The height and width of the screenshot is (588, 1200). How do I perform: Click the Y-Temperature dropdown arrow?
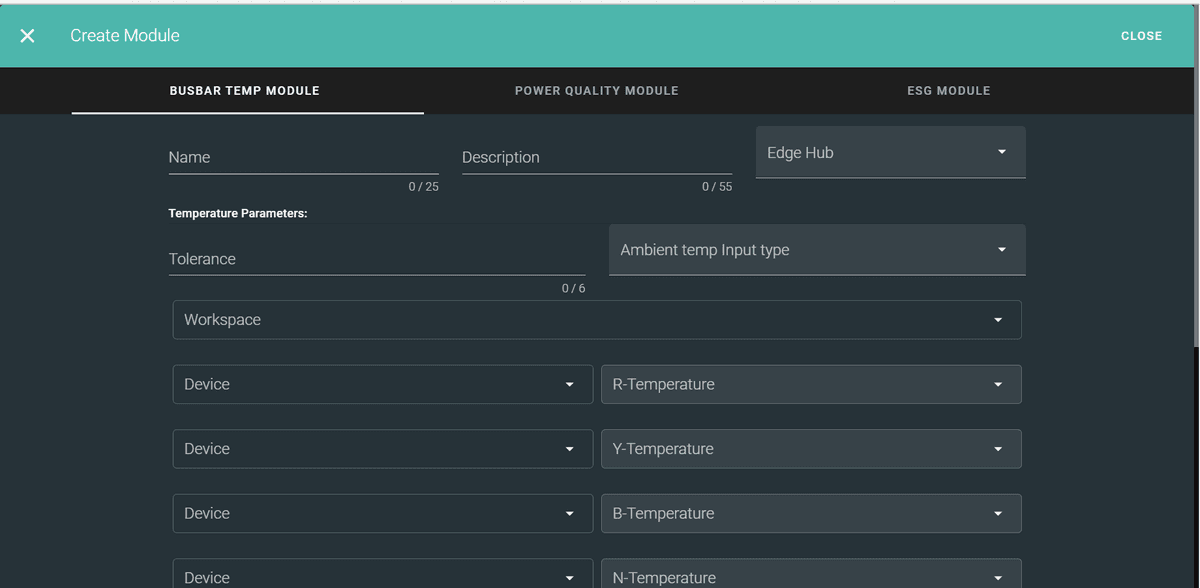click(x=997, y=449)
